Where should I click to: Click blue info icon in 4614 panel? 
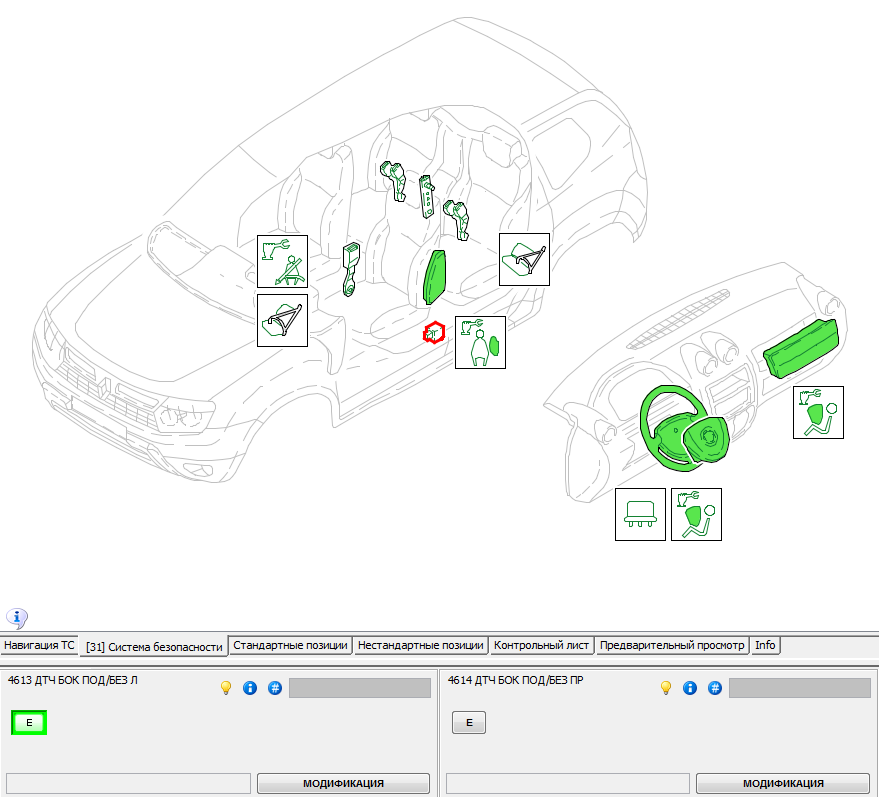pyautogui.click(x=691, y=688)
